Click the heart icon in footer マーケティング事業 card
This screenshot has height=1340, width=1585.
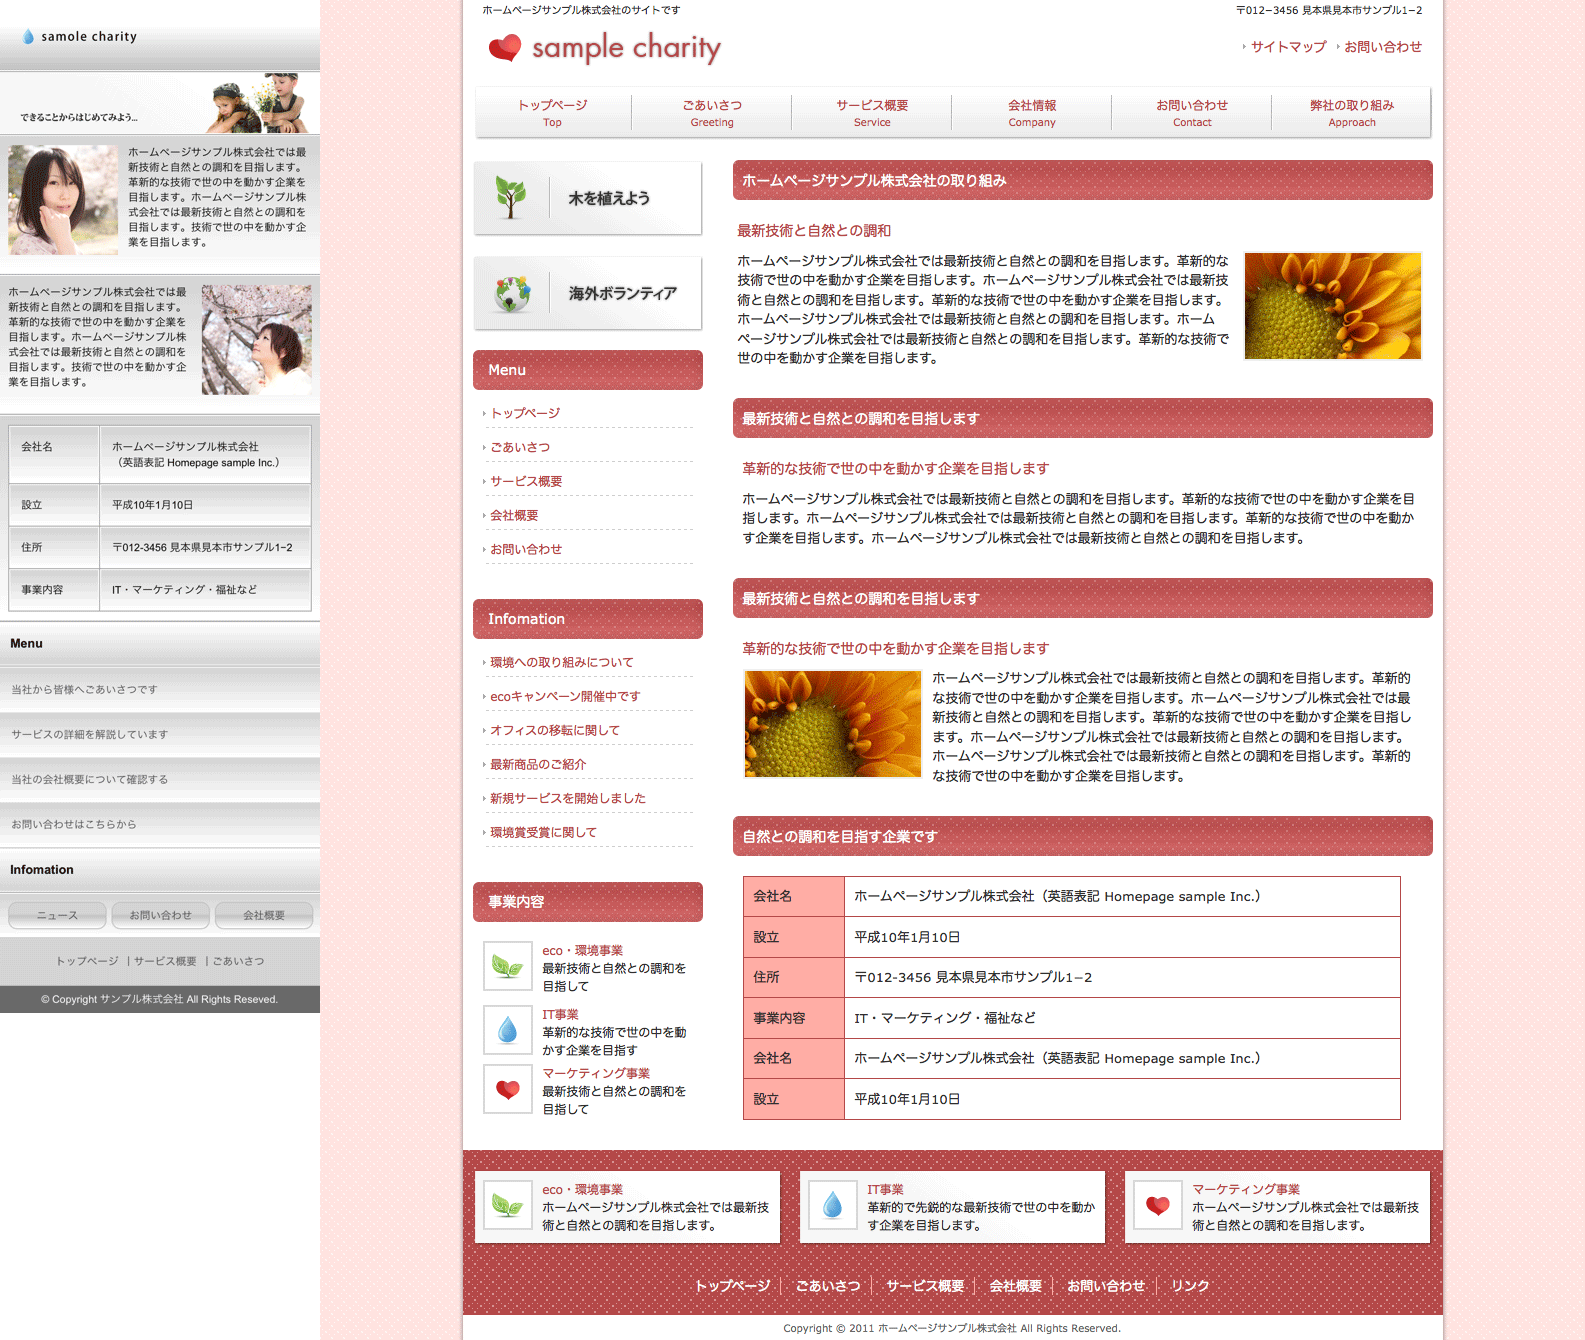pyautogui.click(x=1157, y=1206)
